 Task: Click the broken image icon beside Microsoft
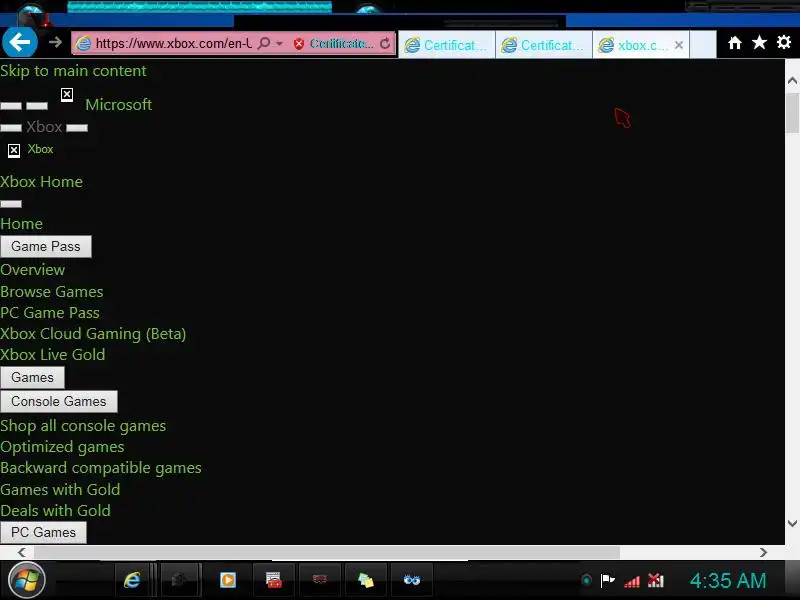click(67, 94)
